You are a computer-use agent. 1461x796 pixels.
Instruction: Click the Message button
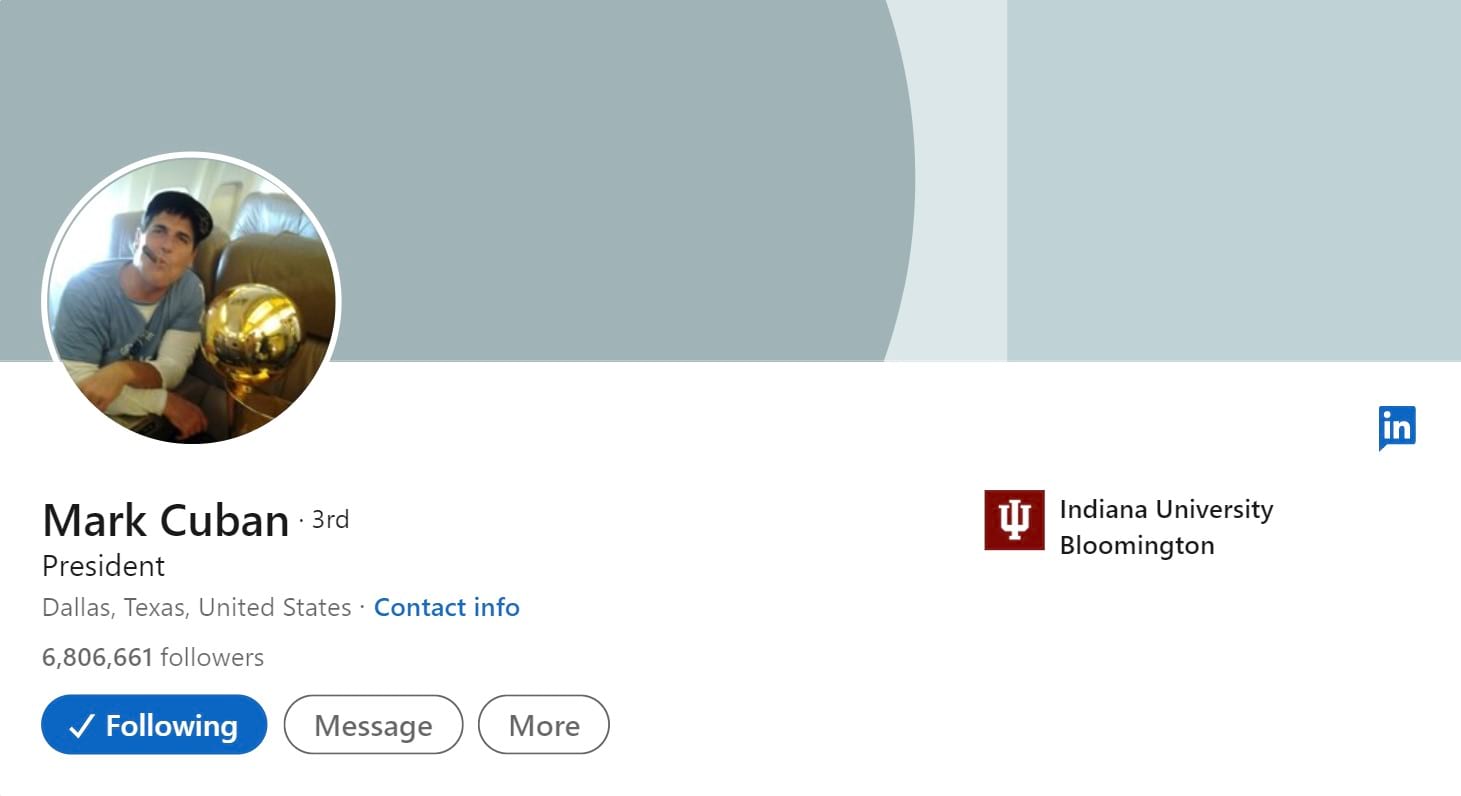coord(373,725)
